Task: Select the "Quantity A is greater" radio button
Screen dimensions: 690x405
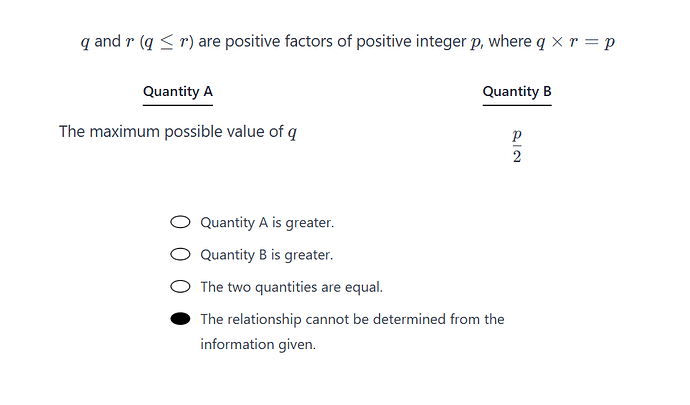Action: pyautogui.click(x=180, y=222)
